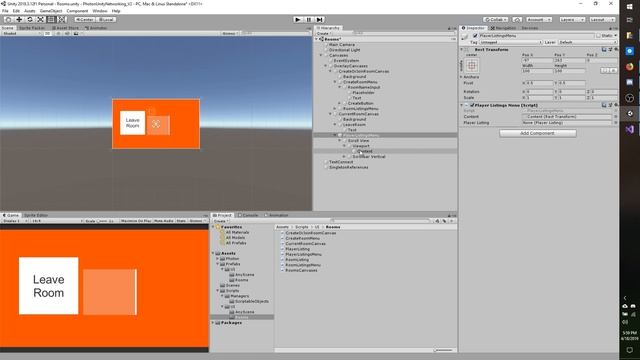640x360 pixels.
Task: Open the GameObject menu
Action: 51,11
